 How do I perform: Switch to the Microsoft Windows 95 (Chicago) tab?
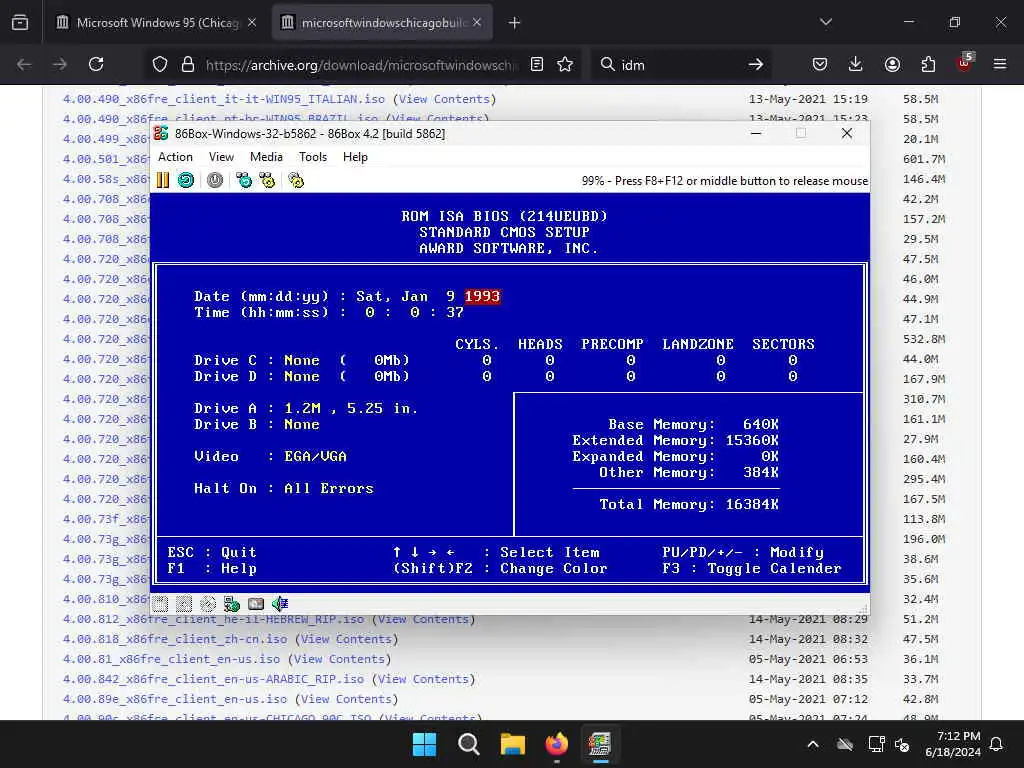155,23
